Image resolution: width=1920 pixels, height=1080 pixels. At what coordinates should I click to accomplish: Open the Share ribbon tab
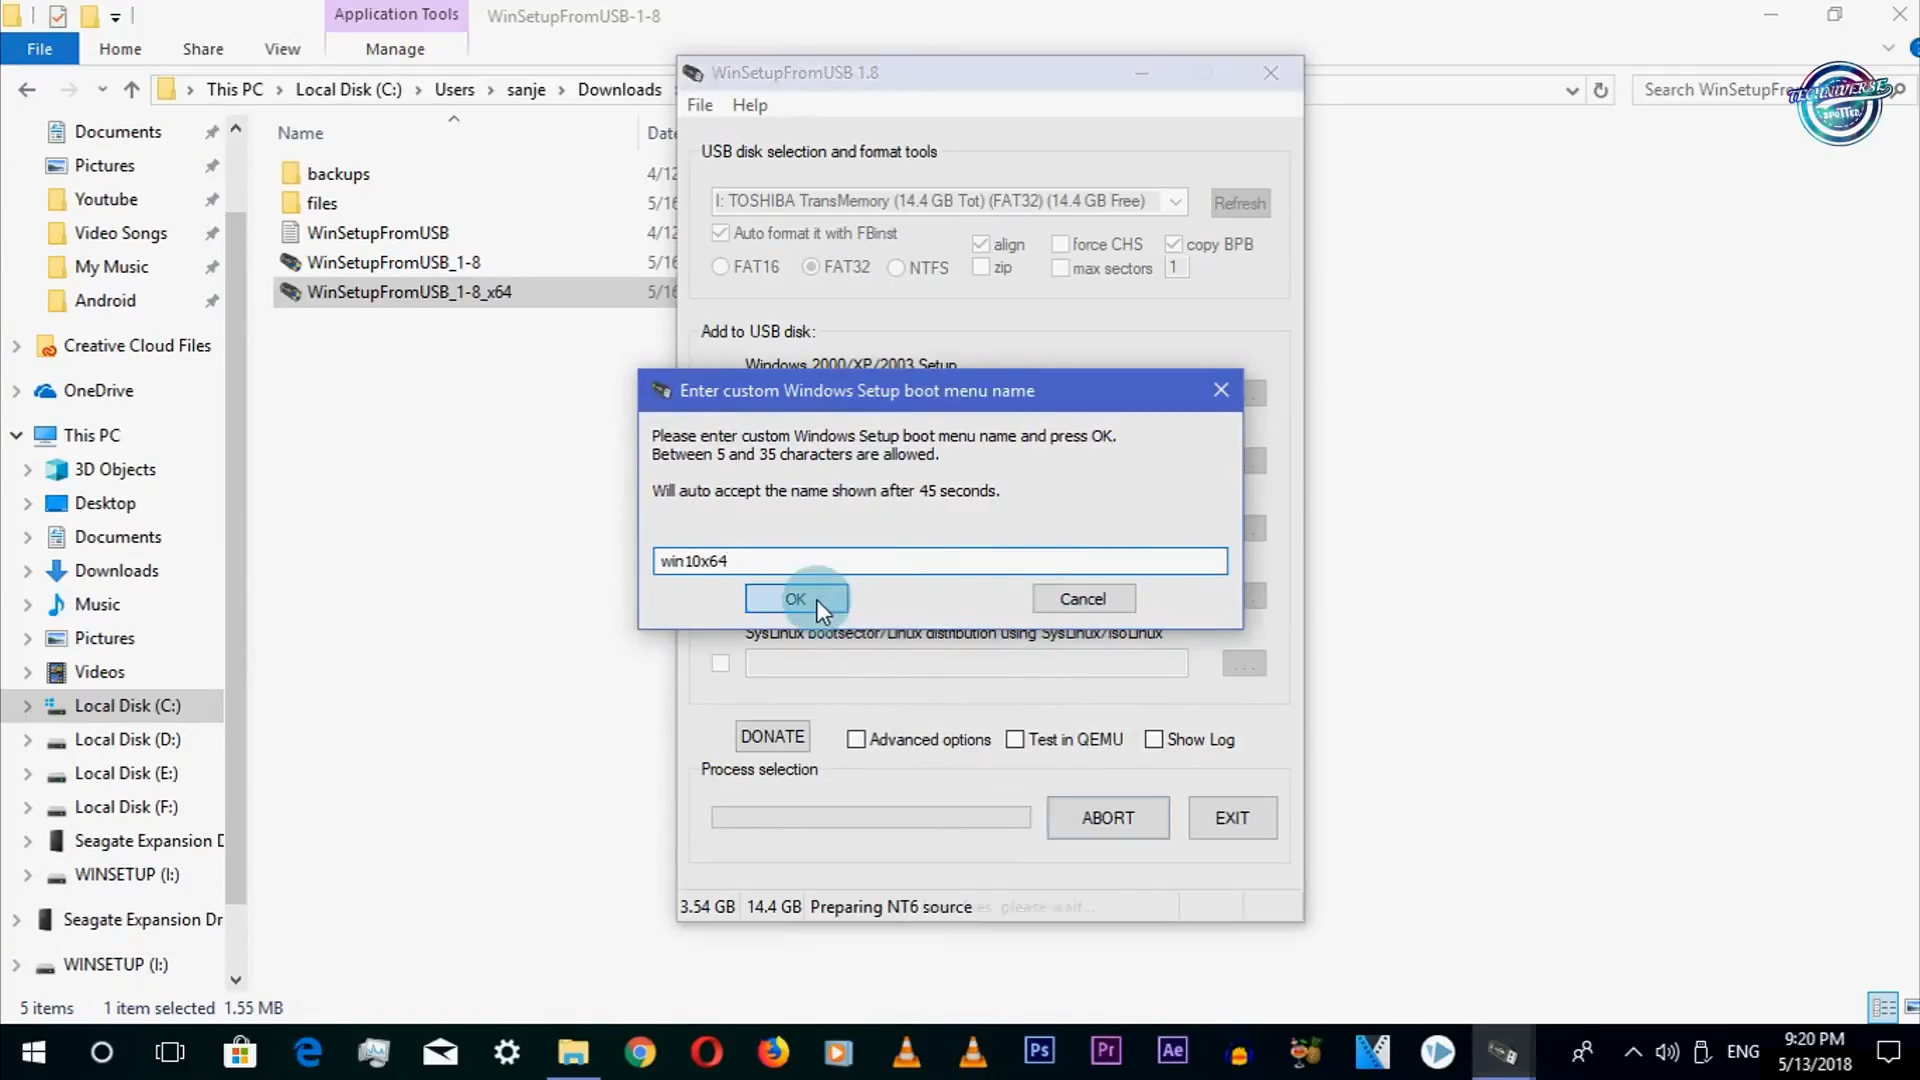coord(203,49)
